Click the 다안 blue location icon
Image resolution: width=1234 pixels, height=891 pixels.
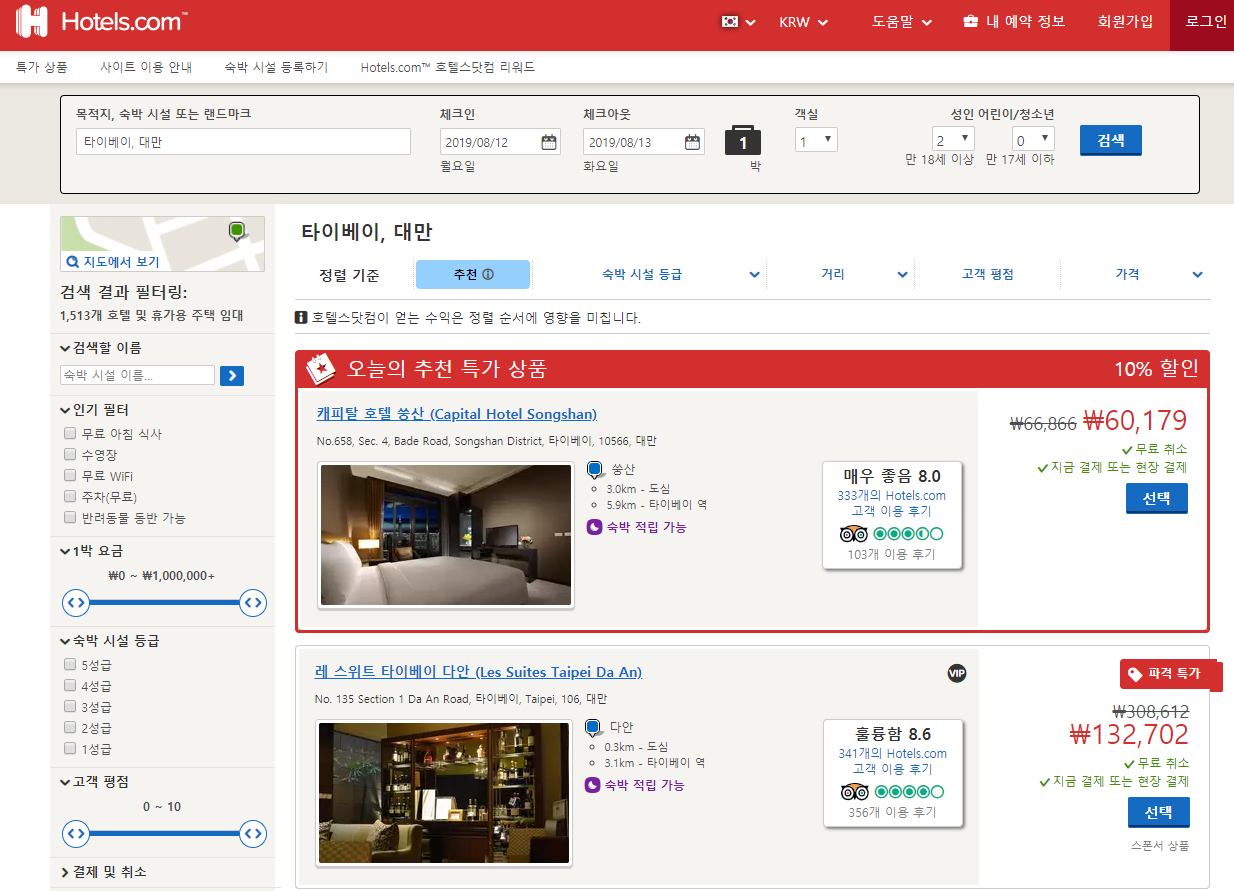click(592, 727)
